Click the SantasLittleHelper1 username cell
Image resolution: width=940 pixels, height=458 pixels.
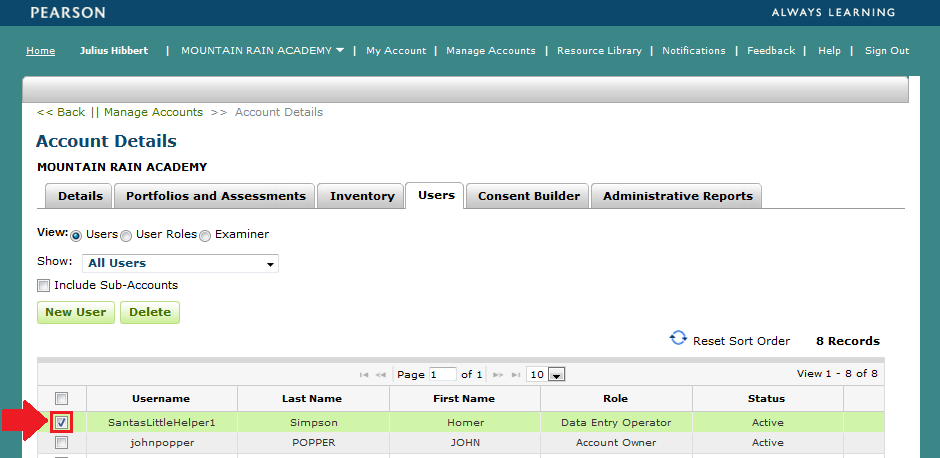[x=161, y=423]
